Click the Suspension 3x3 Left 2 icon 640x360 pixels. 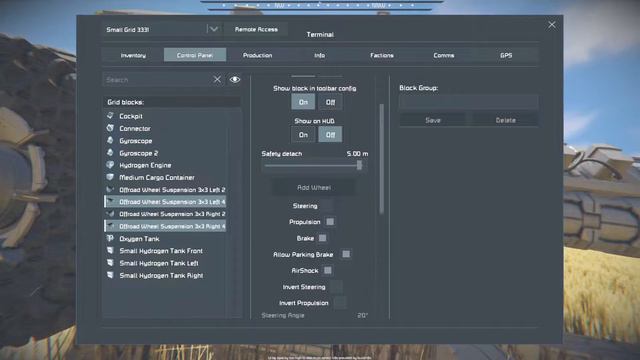(x=110, y=189)
